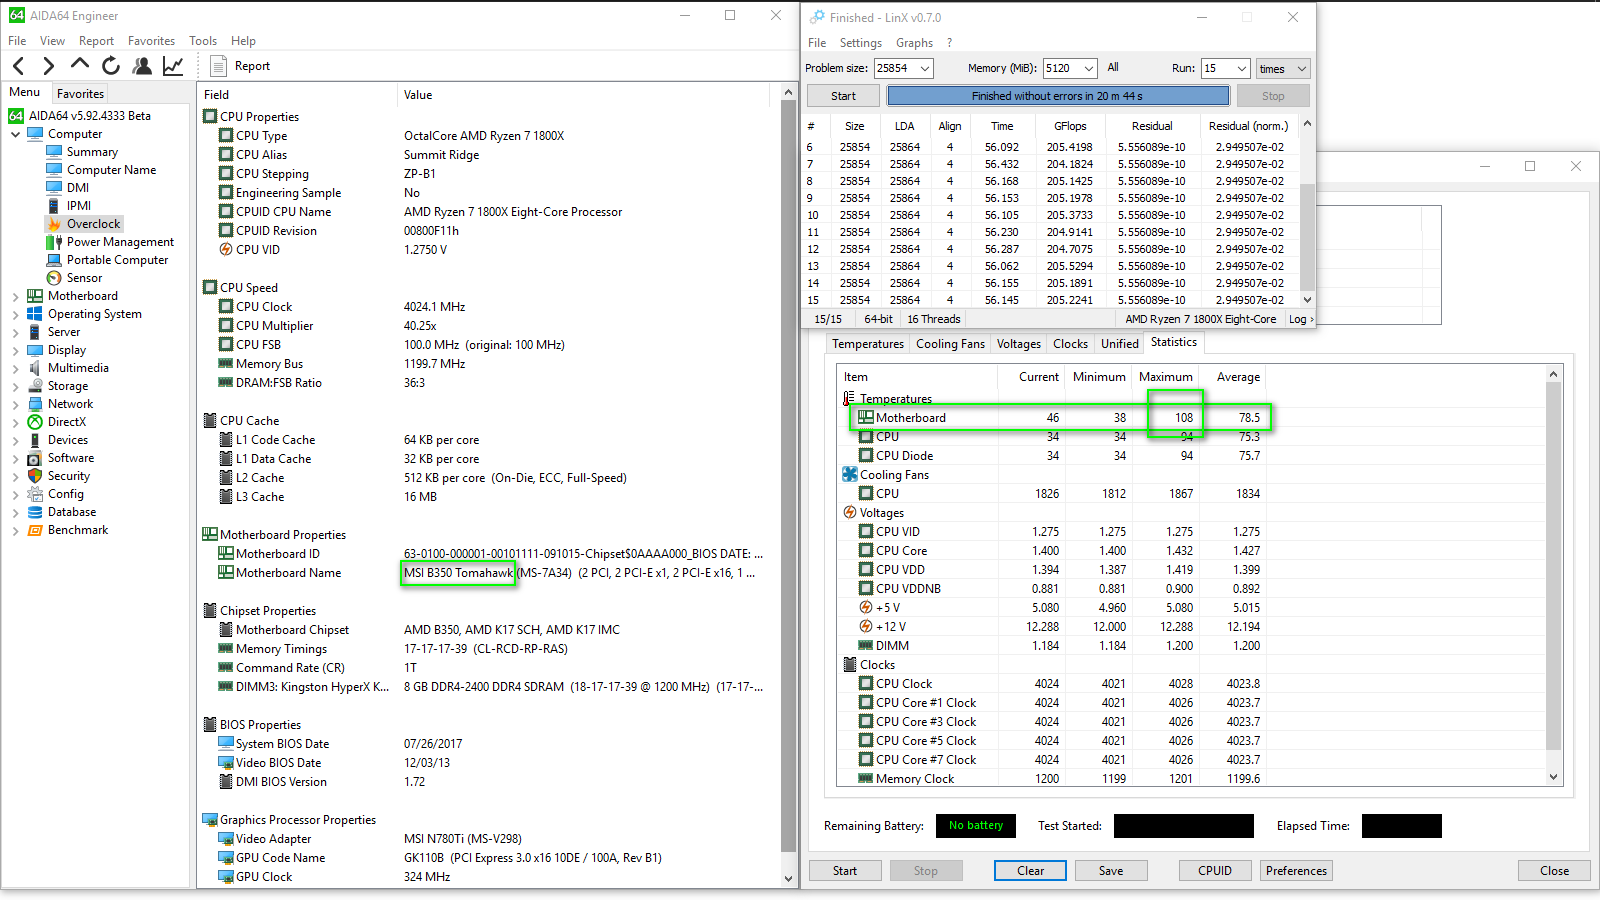Open the graph icon in AIDA64 toolbar

pyautogui.click(x=173, y=66)
